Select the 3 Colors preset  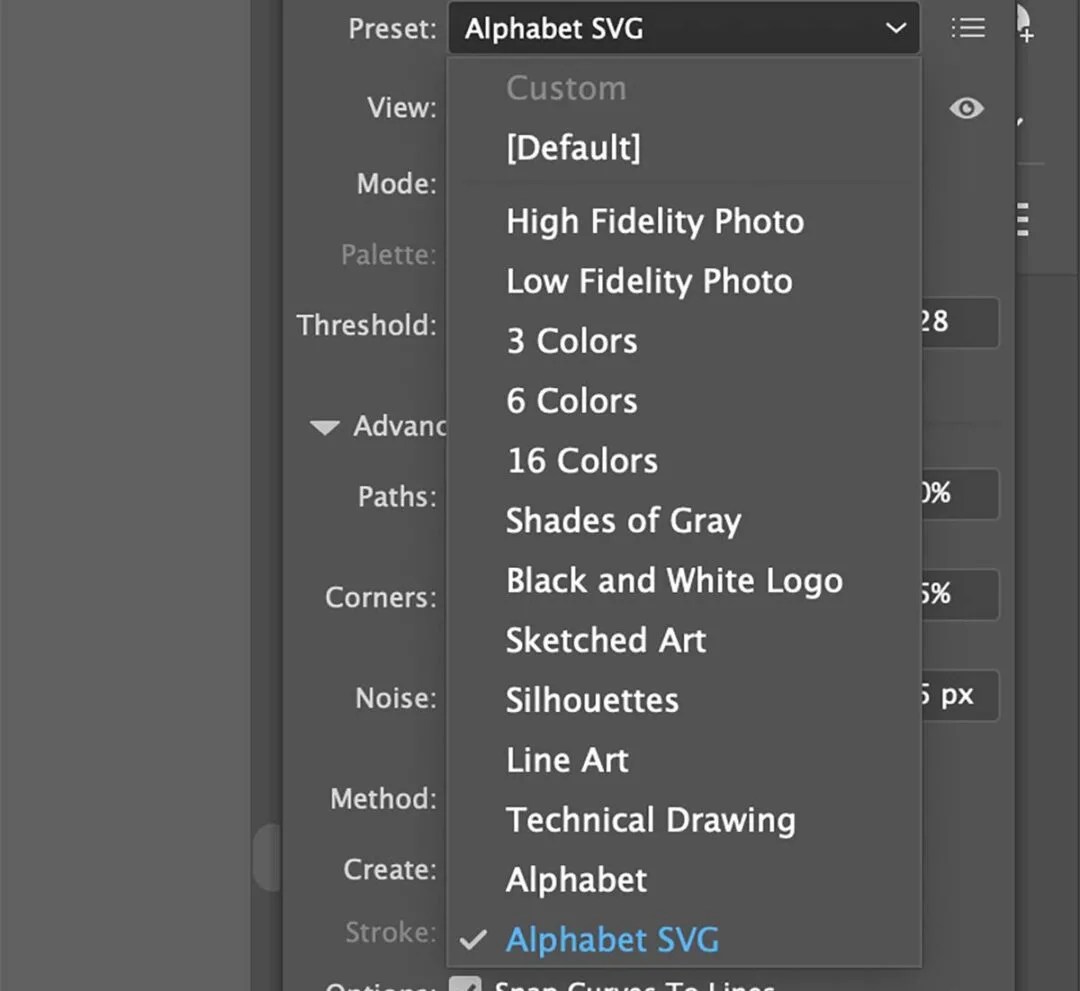pyautogui.click(x=571, y=341)
